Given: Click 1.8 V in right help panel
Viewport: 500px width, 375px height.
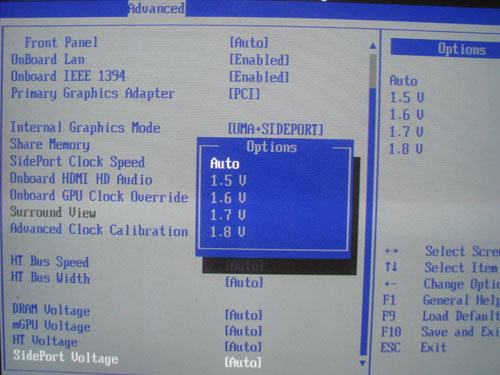Looking at the screenshot, I should coord(406,149).
